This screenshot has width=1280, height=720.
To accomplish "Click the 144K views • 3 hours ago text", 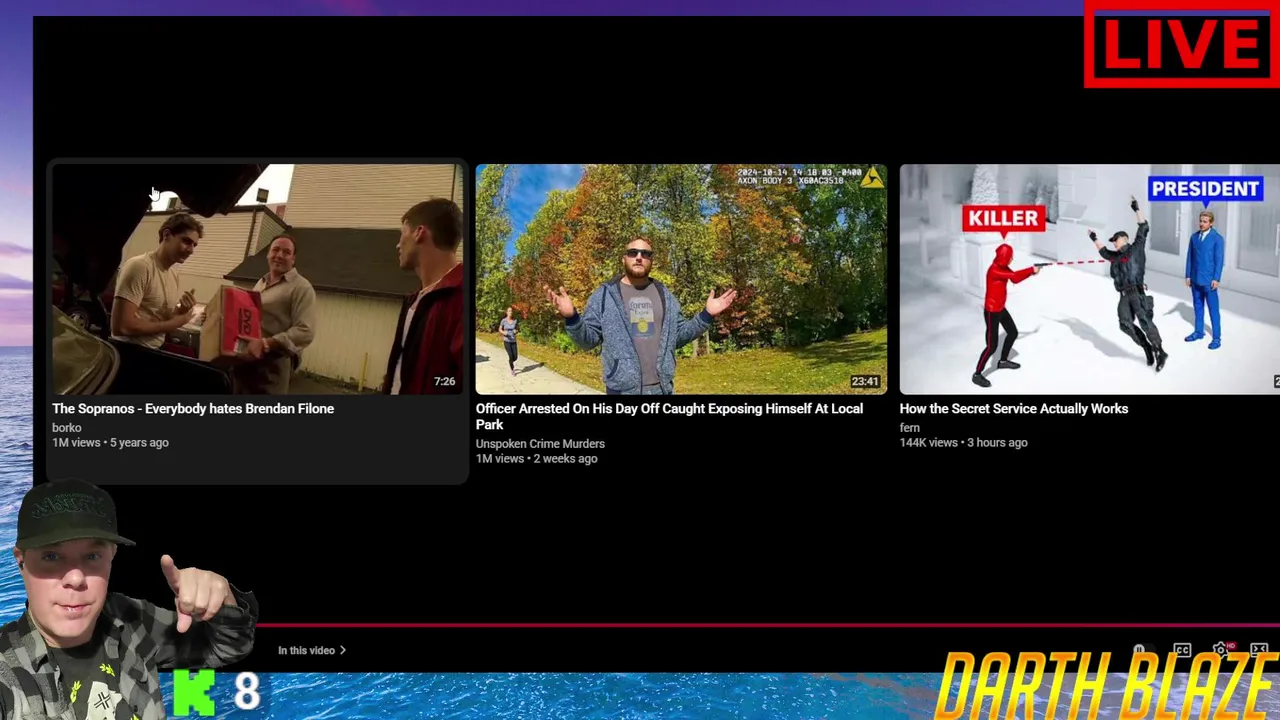I will point(963,442).
